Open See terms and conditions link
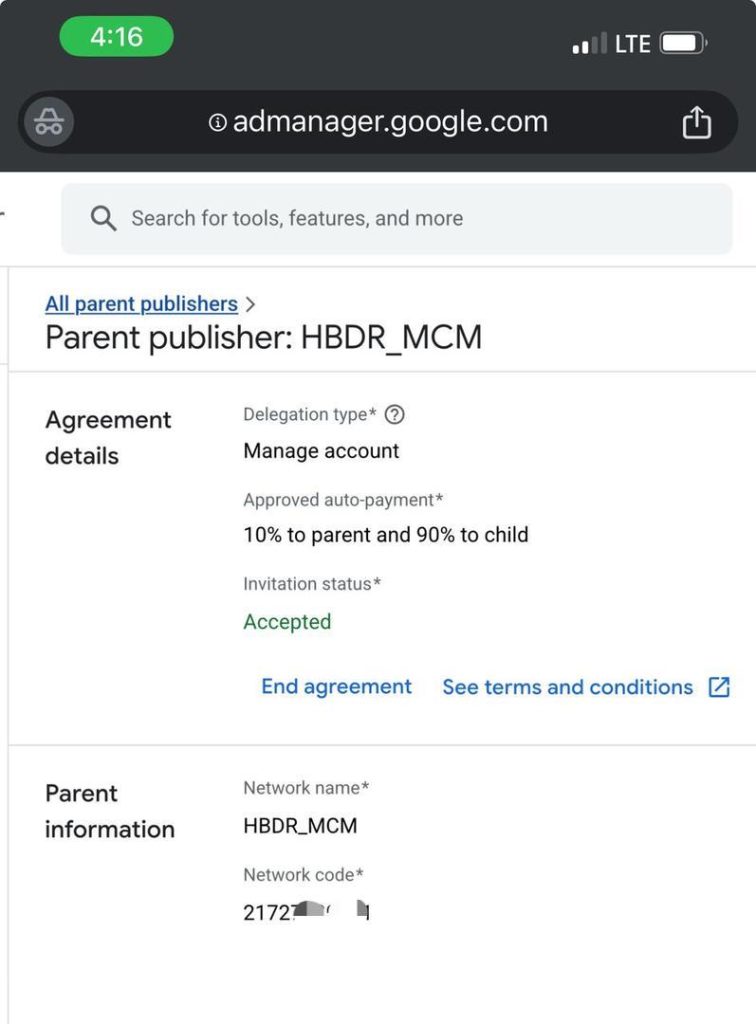756x1024 pixels. [567, 687]
